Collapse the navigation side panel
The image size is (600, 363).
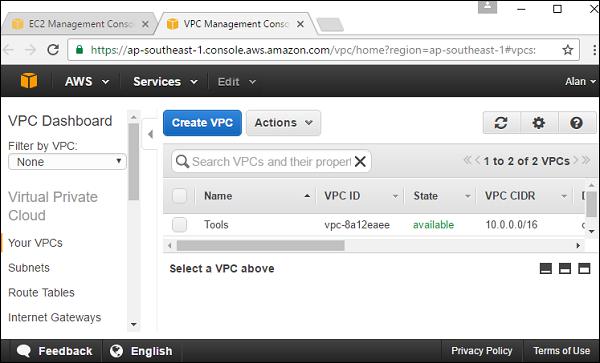tap(150, 134)
